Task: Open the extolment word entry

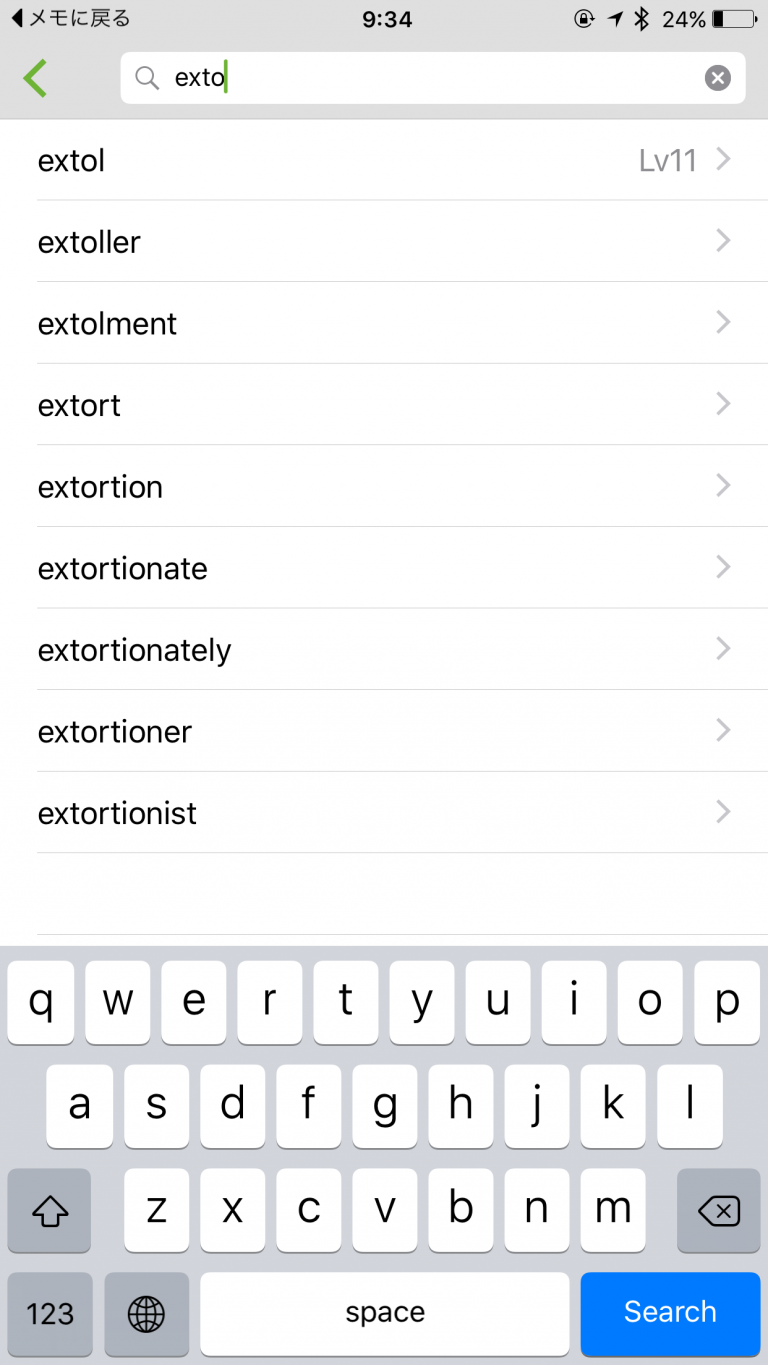Action: [108, 323]
